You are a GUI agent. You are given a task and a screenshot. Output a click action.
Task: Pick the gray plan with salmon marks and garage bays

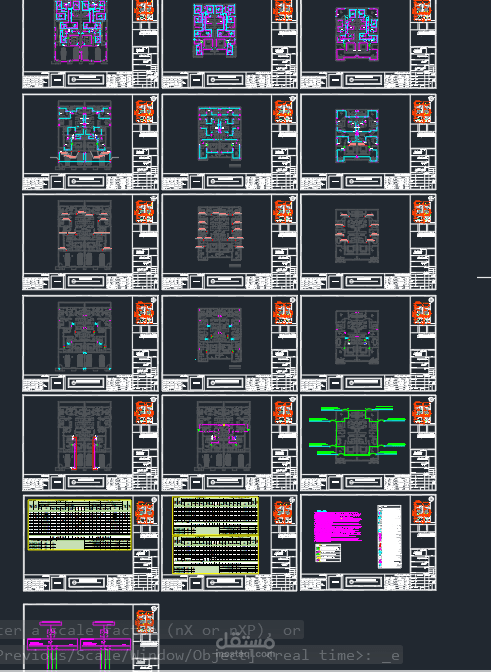click(x=84, y=234)
